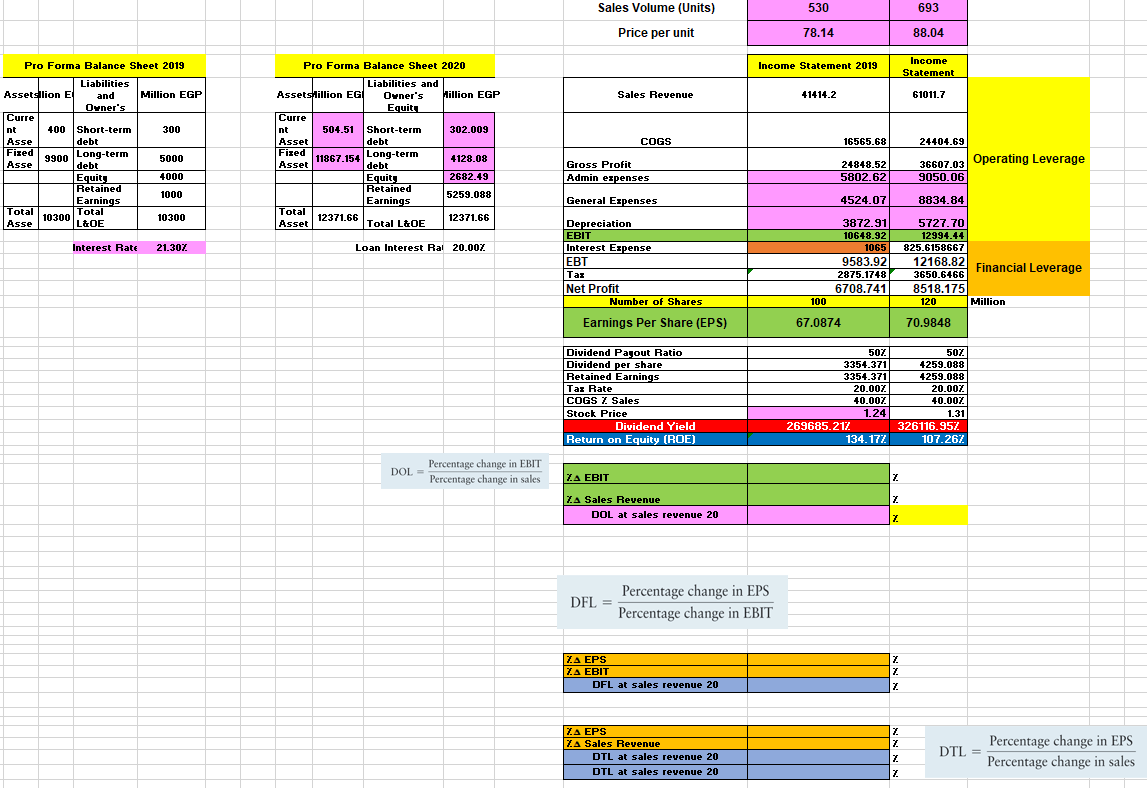Click EBT value 9583.92
1147x788 pixels.
(819, 261)
